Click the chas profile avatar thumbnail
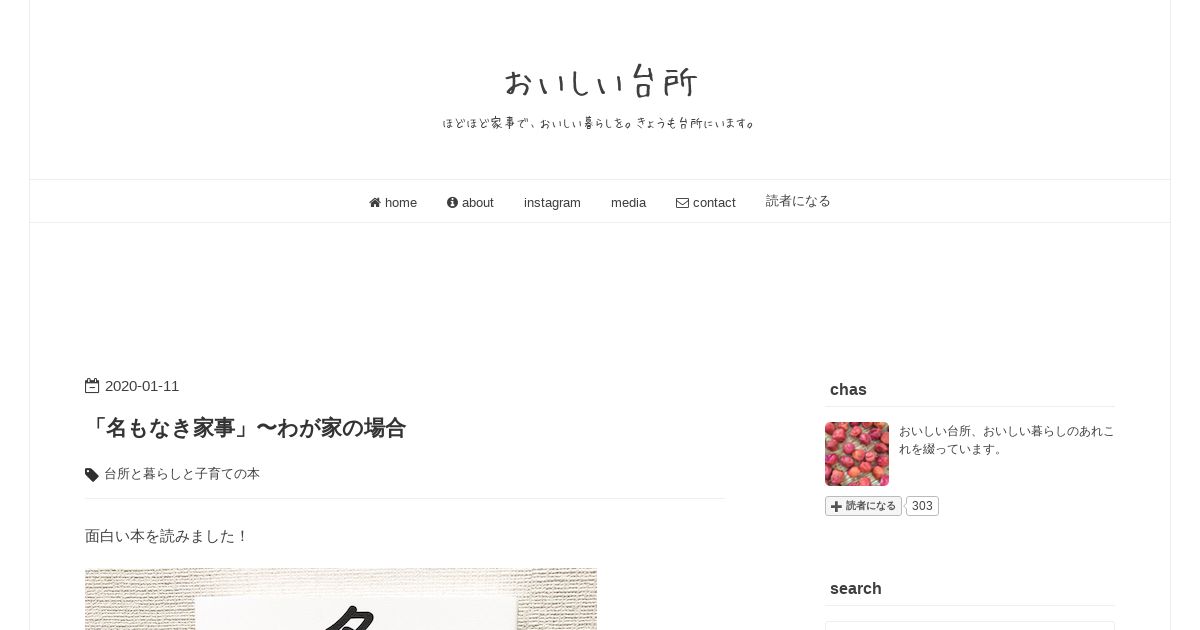Viewport: 1200px width, 630px height. click(857, 454)
